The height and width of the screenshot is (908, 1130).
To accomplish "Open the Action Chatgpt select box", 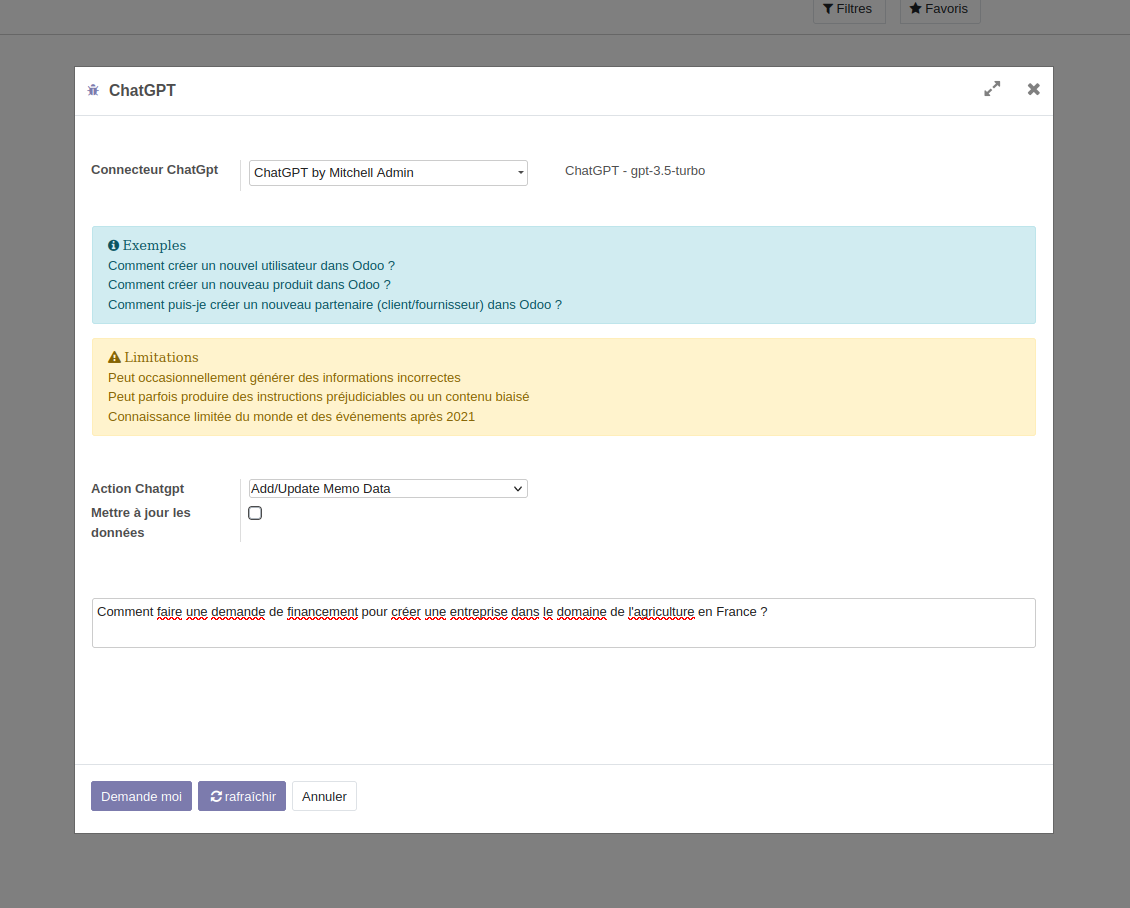I will pyautogui.click(x=388, y=489).
